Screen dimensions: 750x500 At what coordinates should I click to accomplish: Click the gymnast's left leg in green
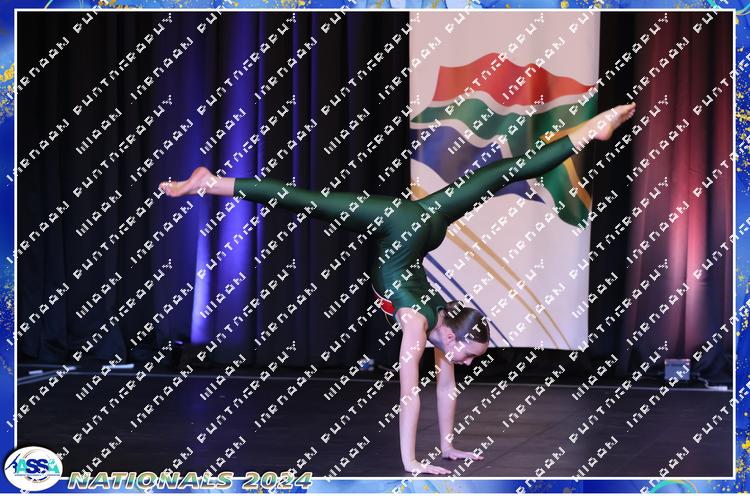[x=300, y=198]
